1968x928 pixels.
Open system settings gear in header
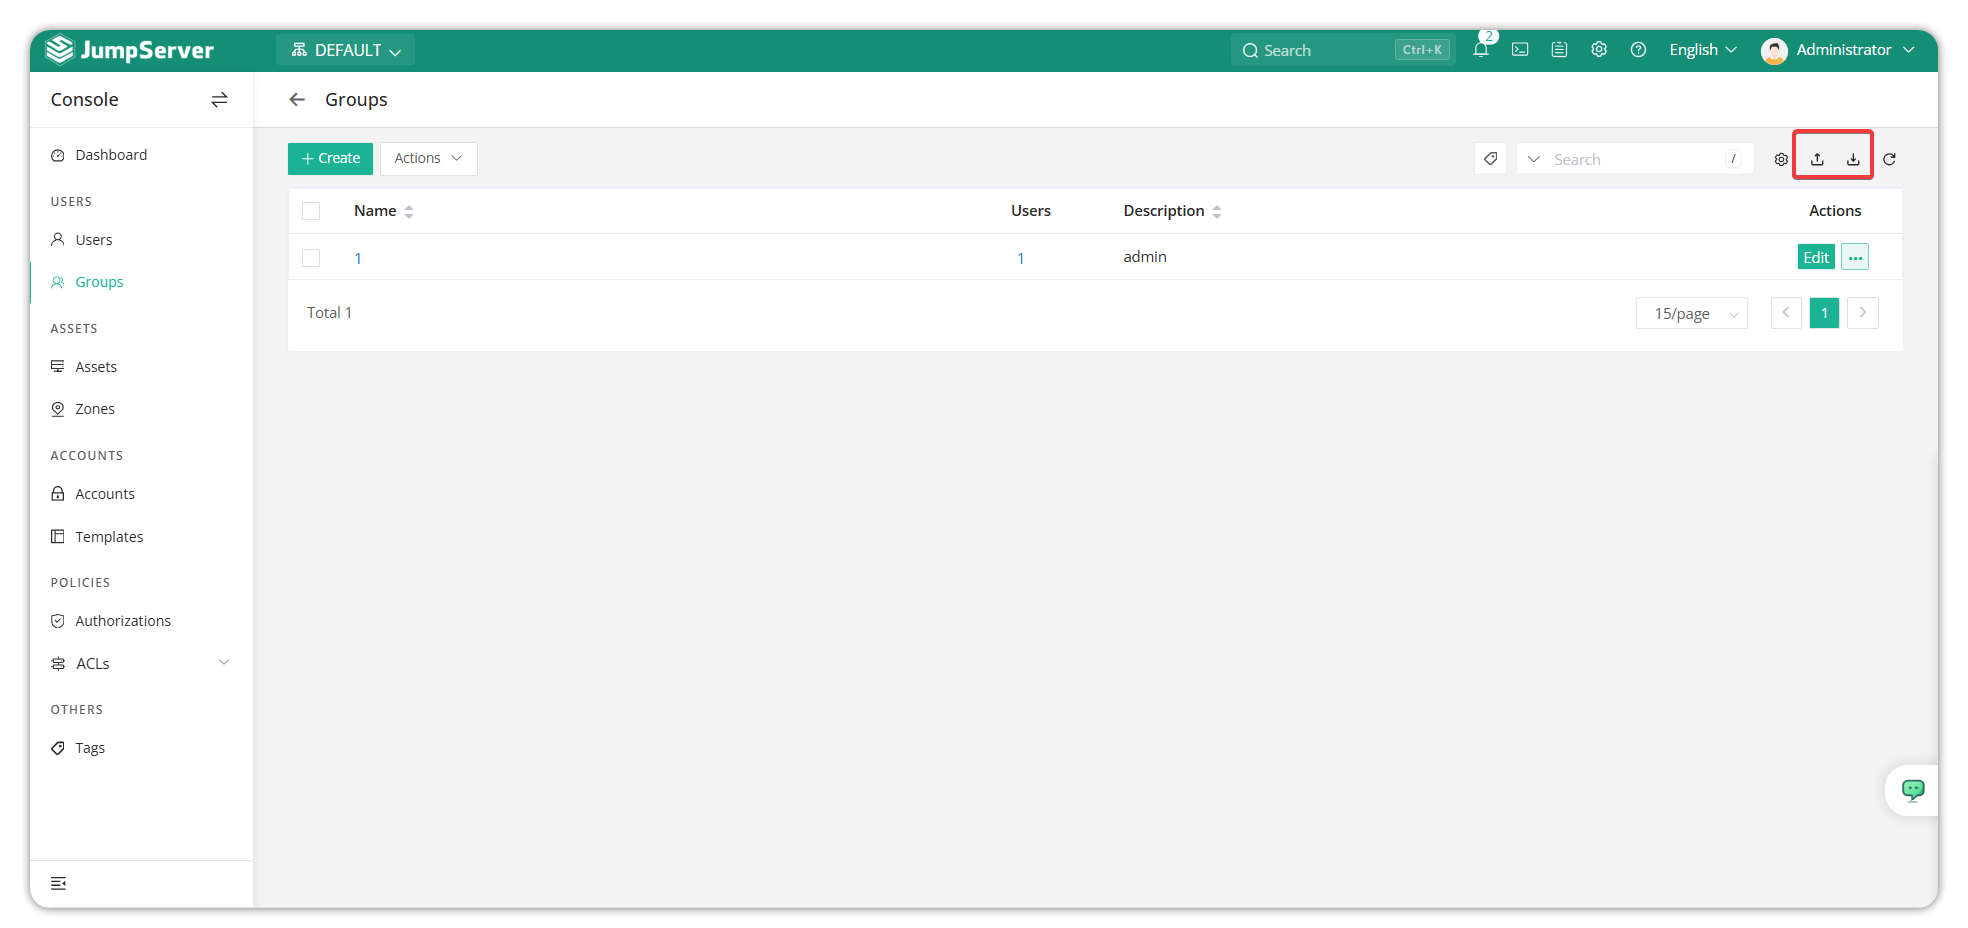(1599, 49)
